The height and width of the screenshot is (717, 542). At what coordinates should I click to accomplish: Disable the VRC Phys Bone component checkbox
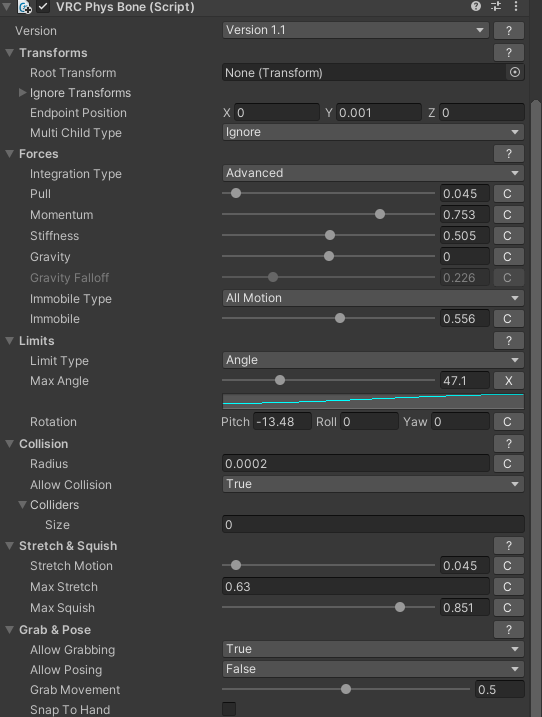coord(43,7)
